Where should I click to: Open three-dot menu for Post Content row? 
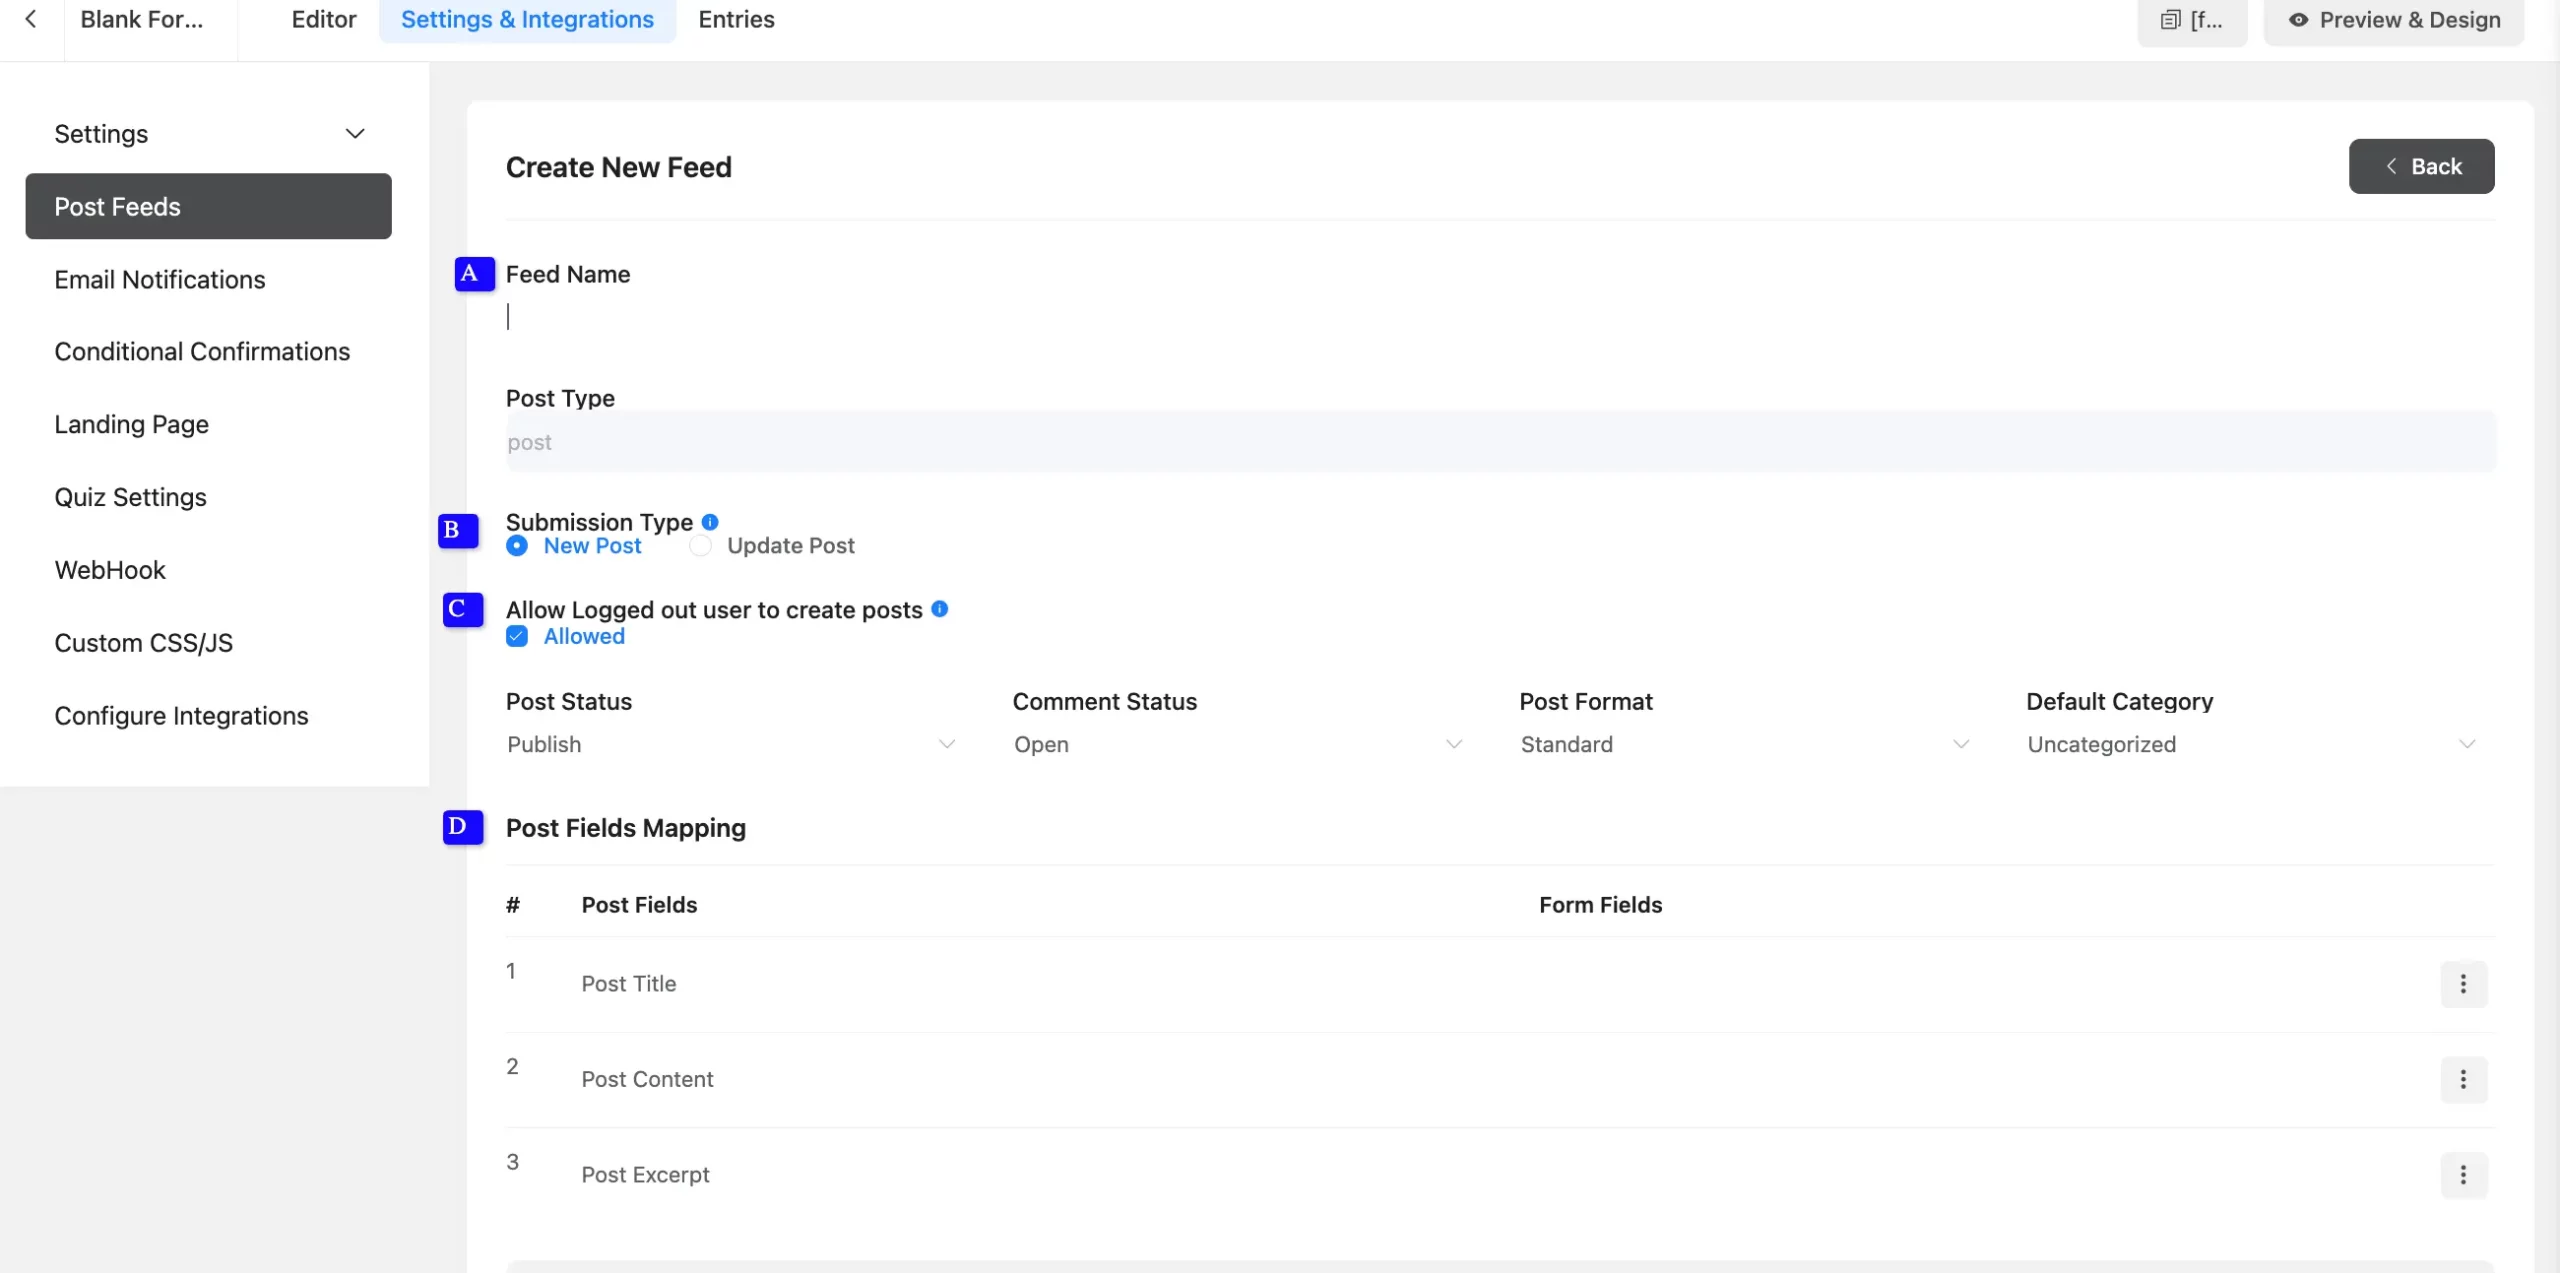(x=2463, y=1080)
